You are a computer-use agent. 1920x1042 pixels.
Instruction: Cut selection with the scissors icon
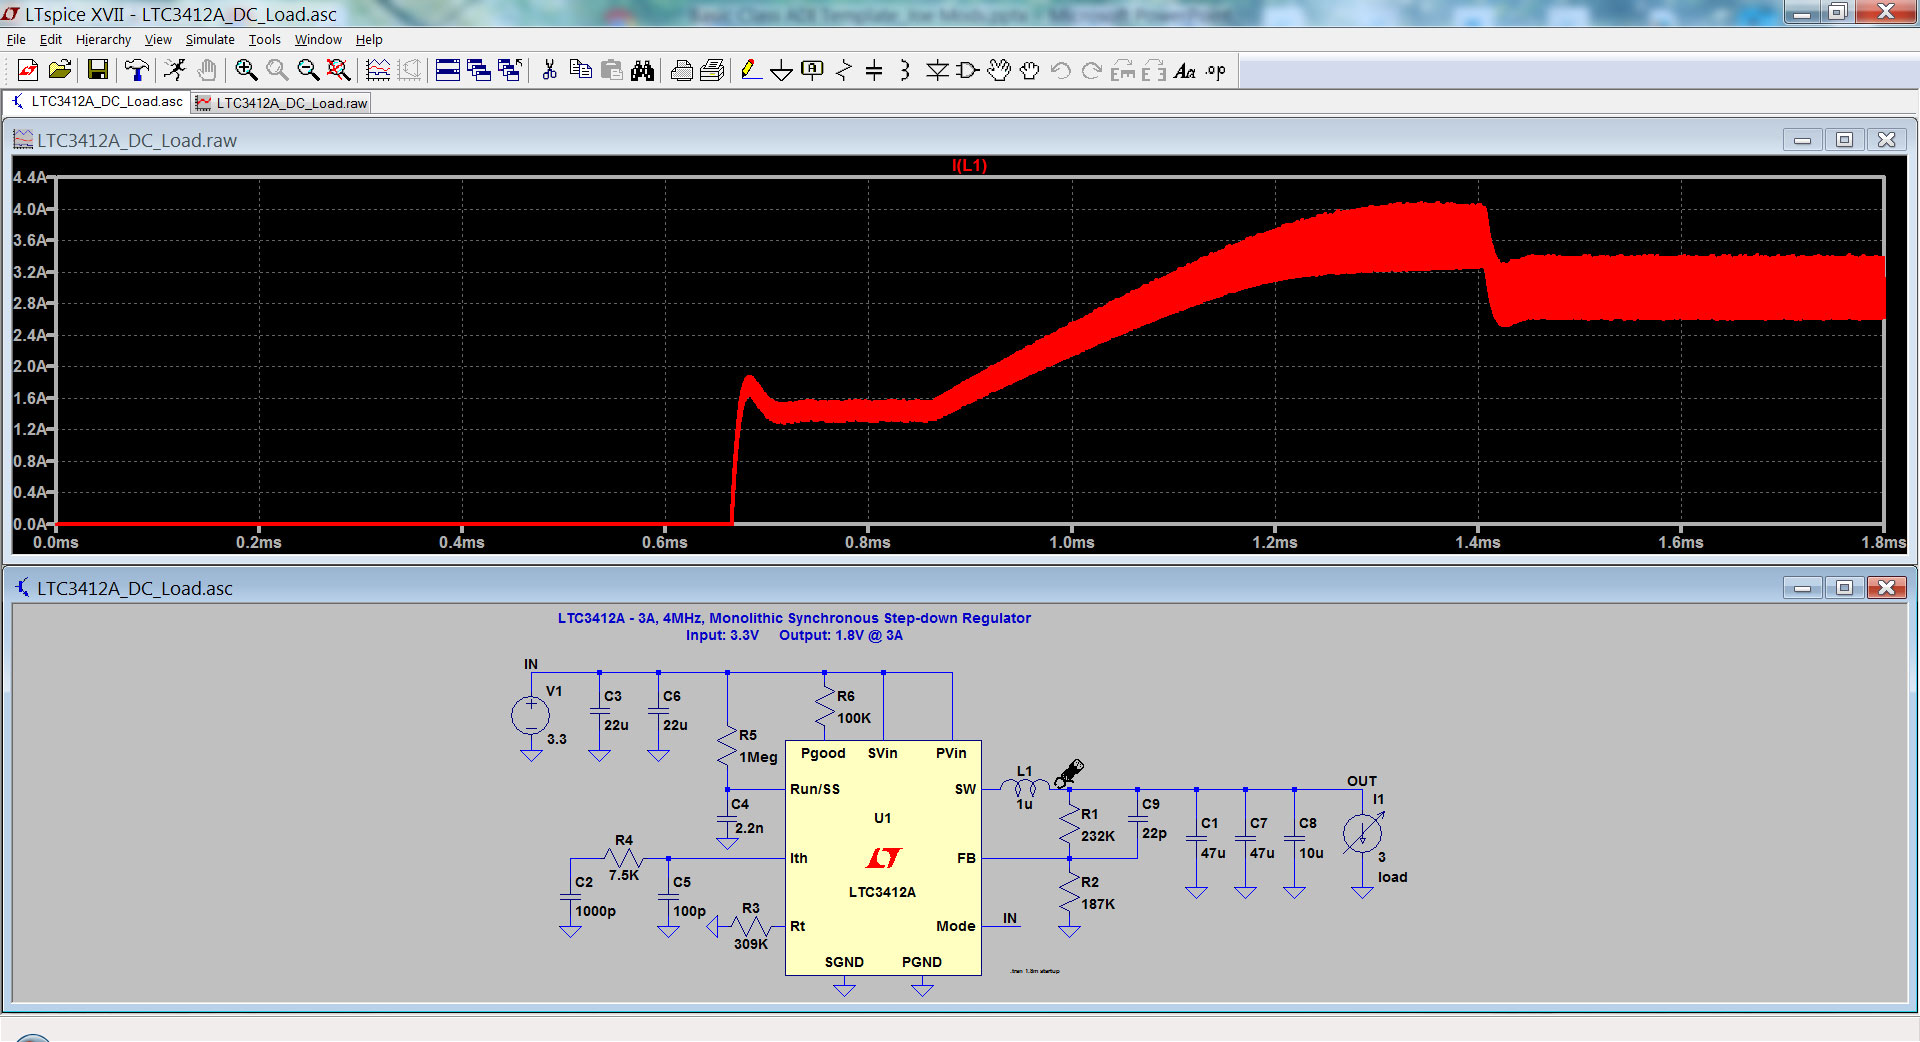click(548, 70)
